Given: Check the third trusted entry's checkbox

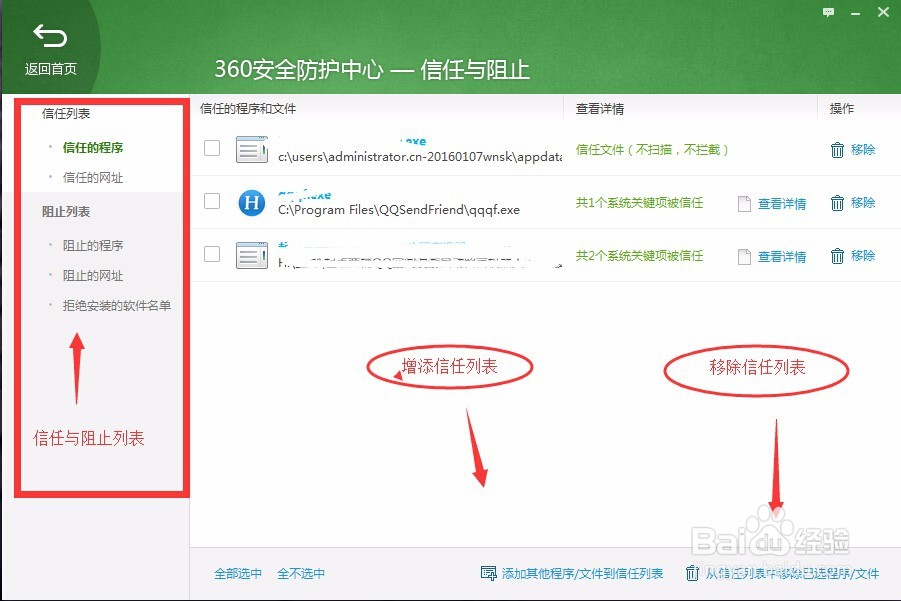Looking at the screenshot, I should [211, 255].
